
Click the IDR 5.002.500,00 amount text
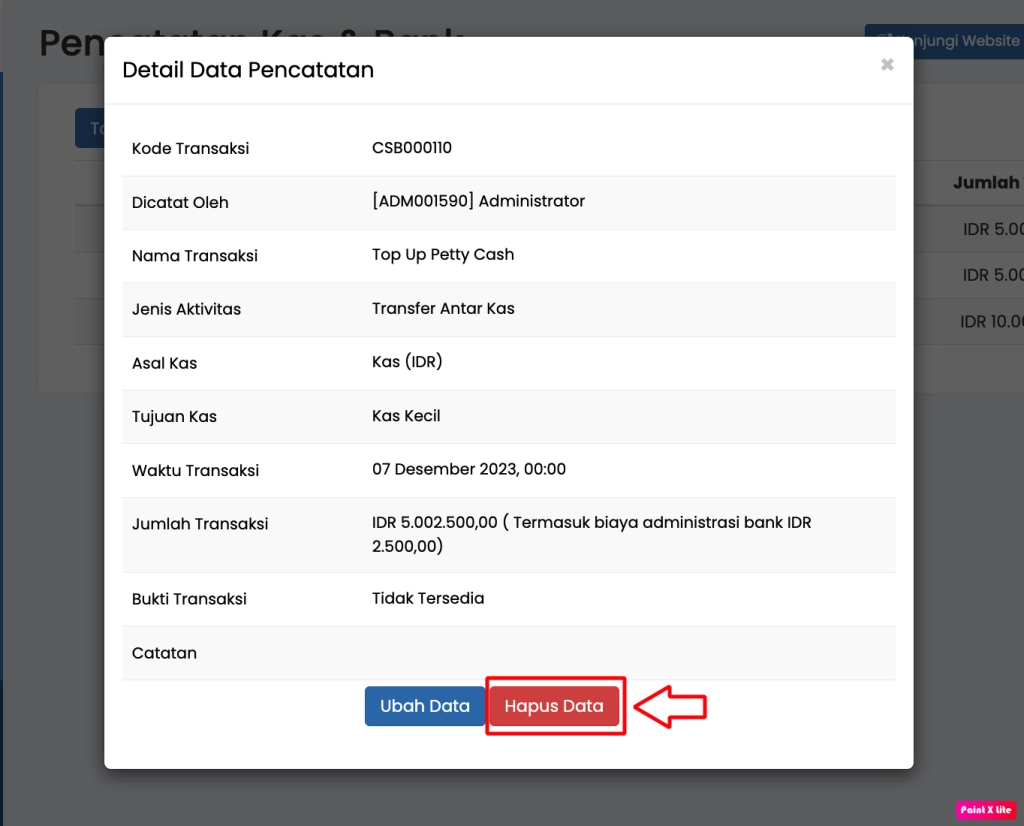click(x=435, y=523)
